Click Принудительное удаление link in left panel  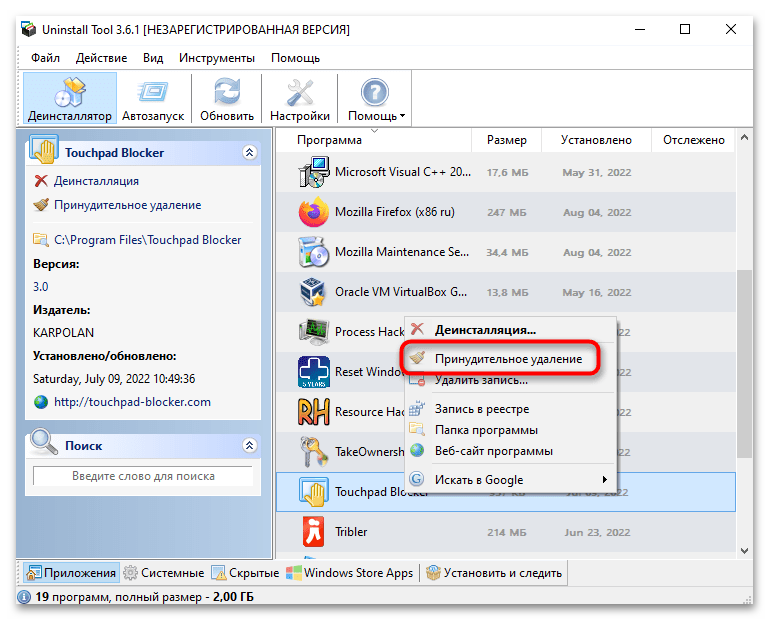tap(128, 205)
